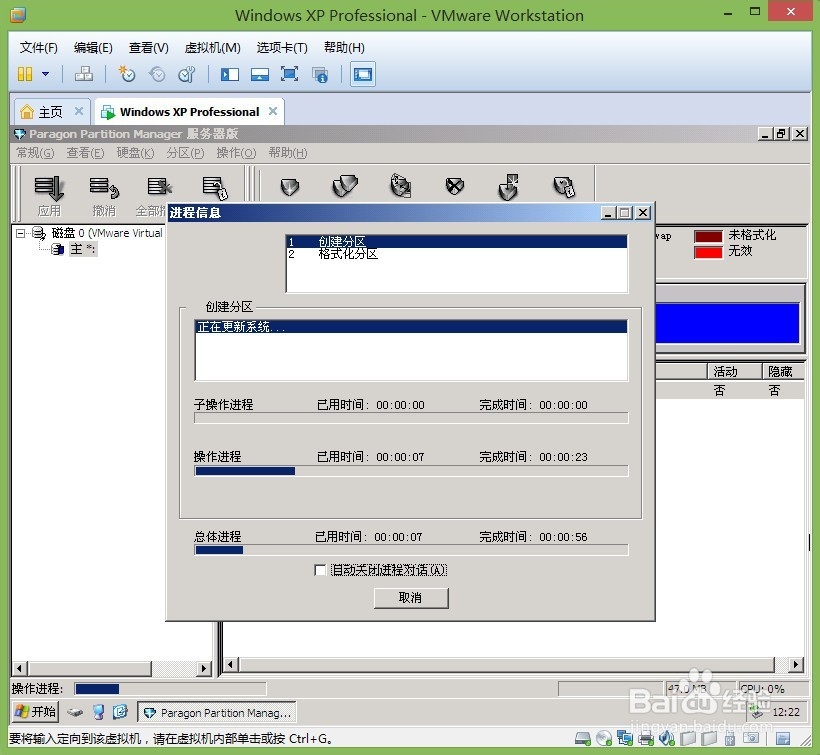
Task: Click the VMware printer status icon
Action: 646,739
